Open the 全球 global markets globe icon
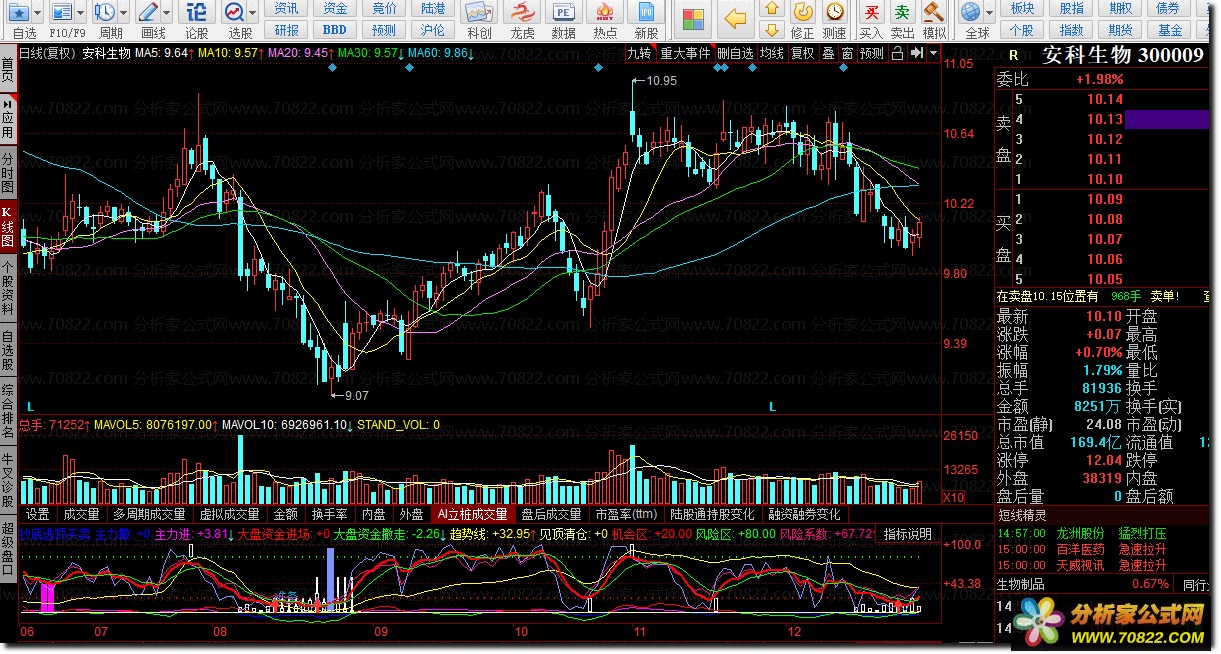The width and height of the screenshot is (1221, 654). [x=969, y=12]
